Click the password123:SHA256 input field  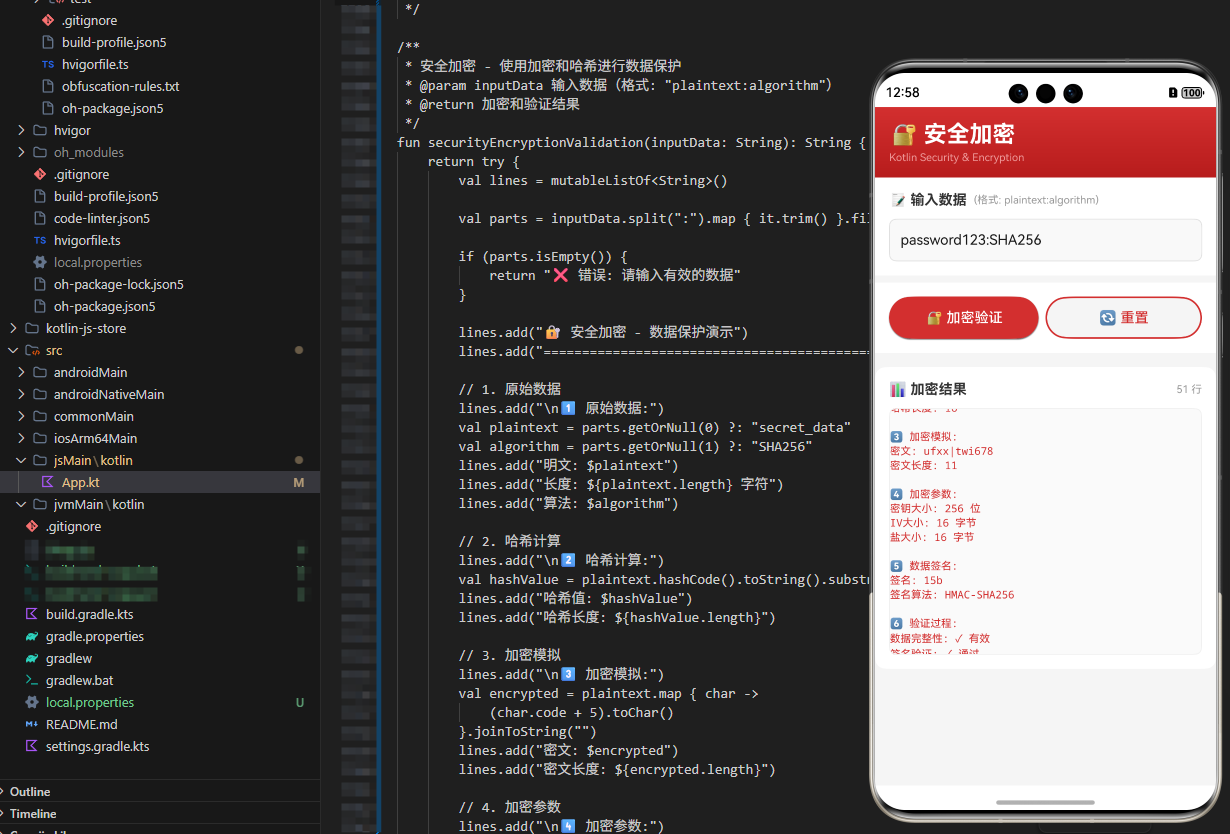[1044, 240]
